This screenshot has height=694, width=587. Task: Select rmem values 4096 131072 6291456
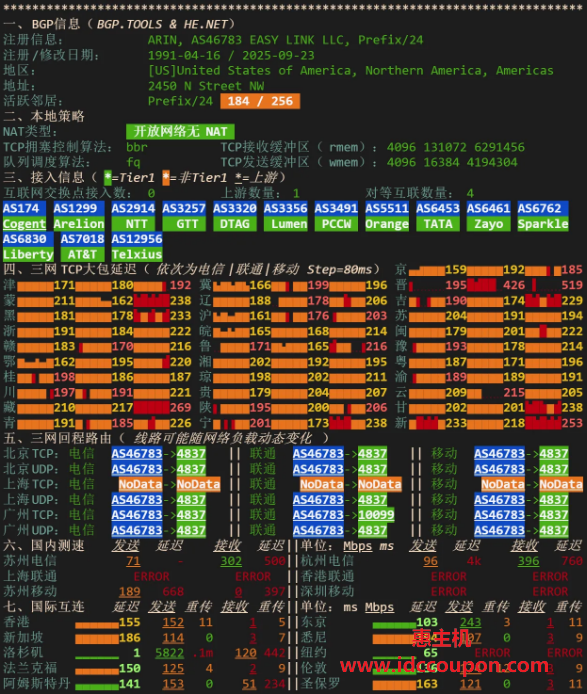tap(456, 147)
